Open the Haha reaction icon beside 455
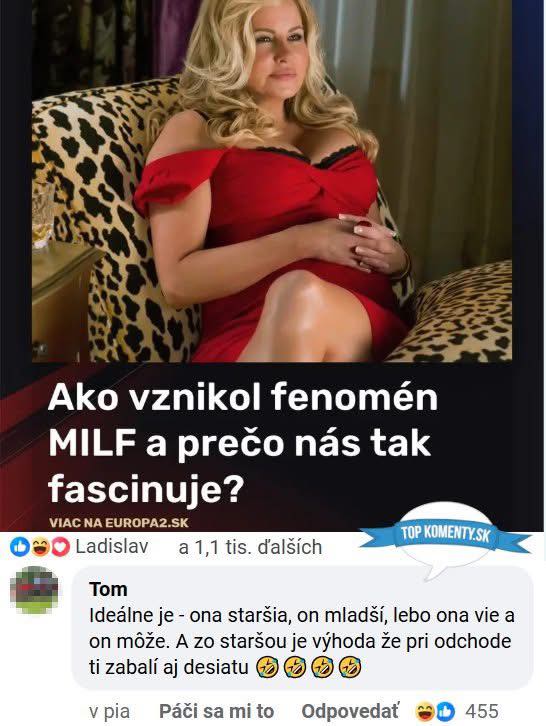The width and height of the screenshot is (546, 726). point(425,712)
